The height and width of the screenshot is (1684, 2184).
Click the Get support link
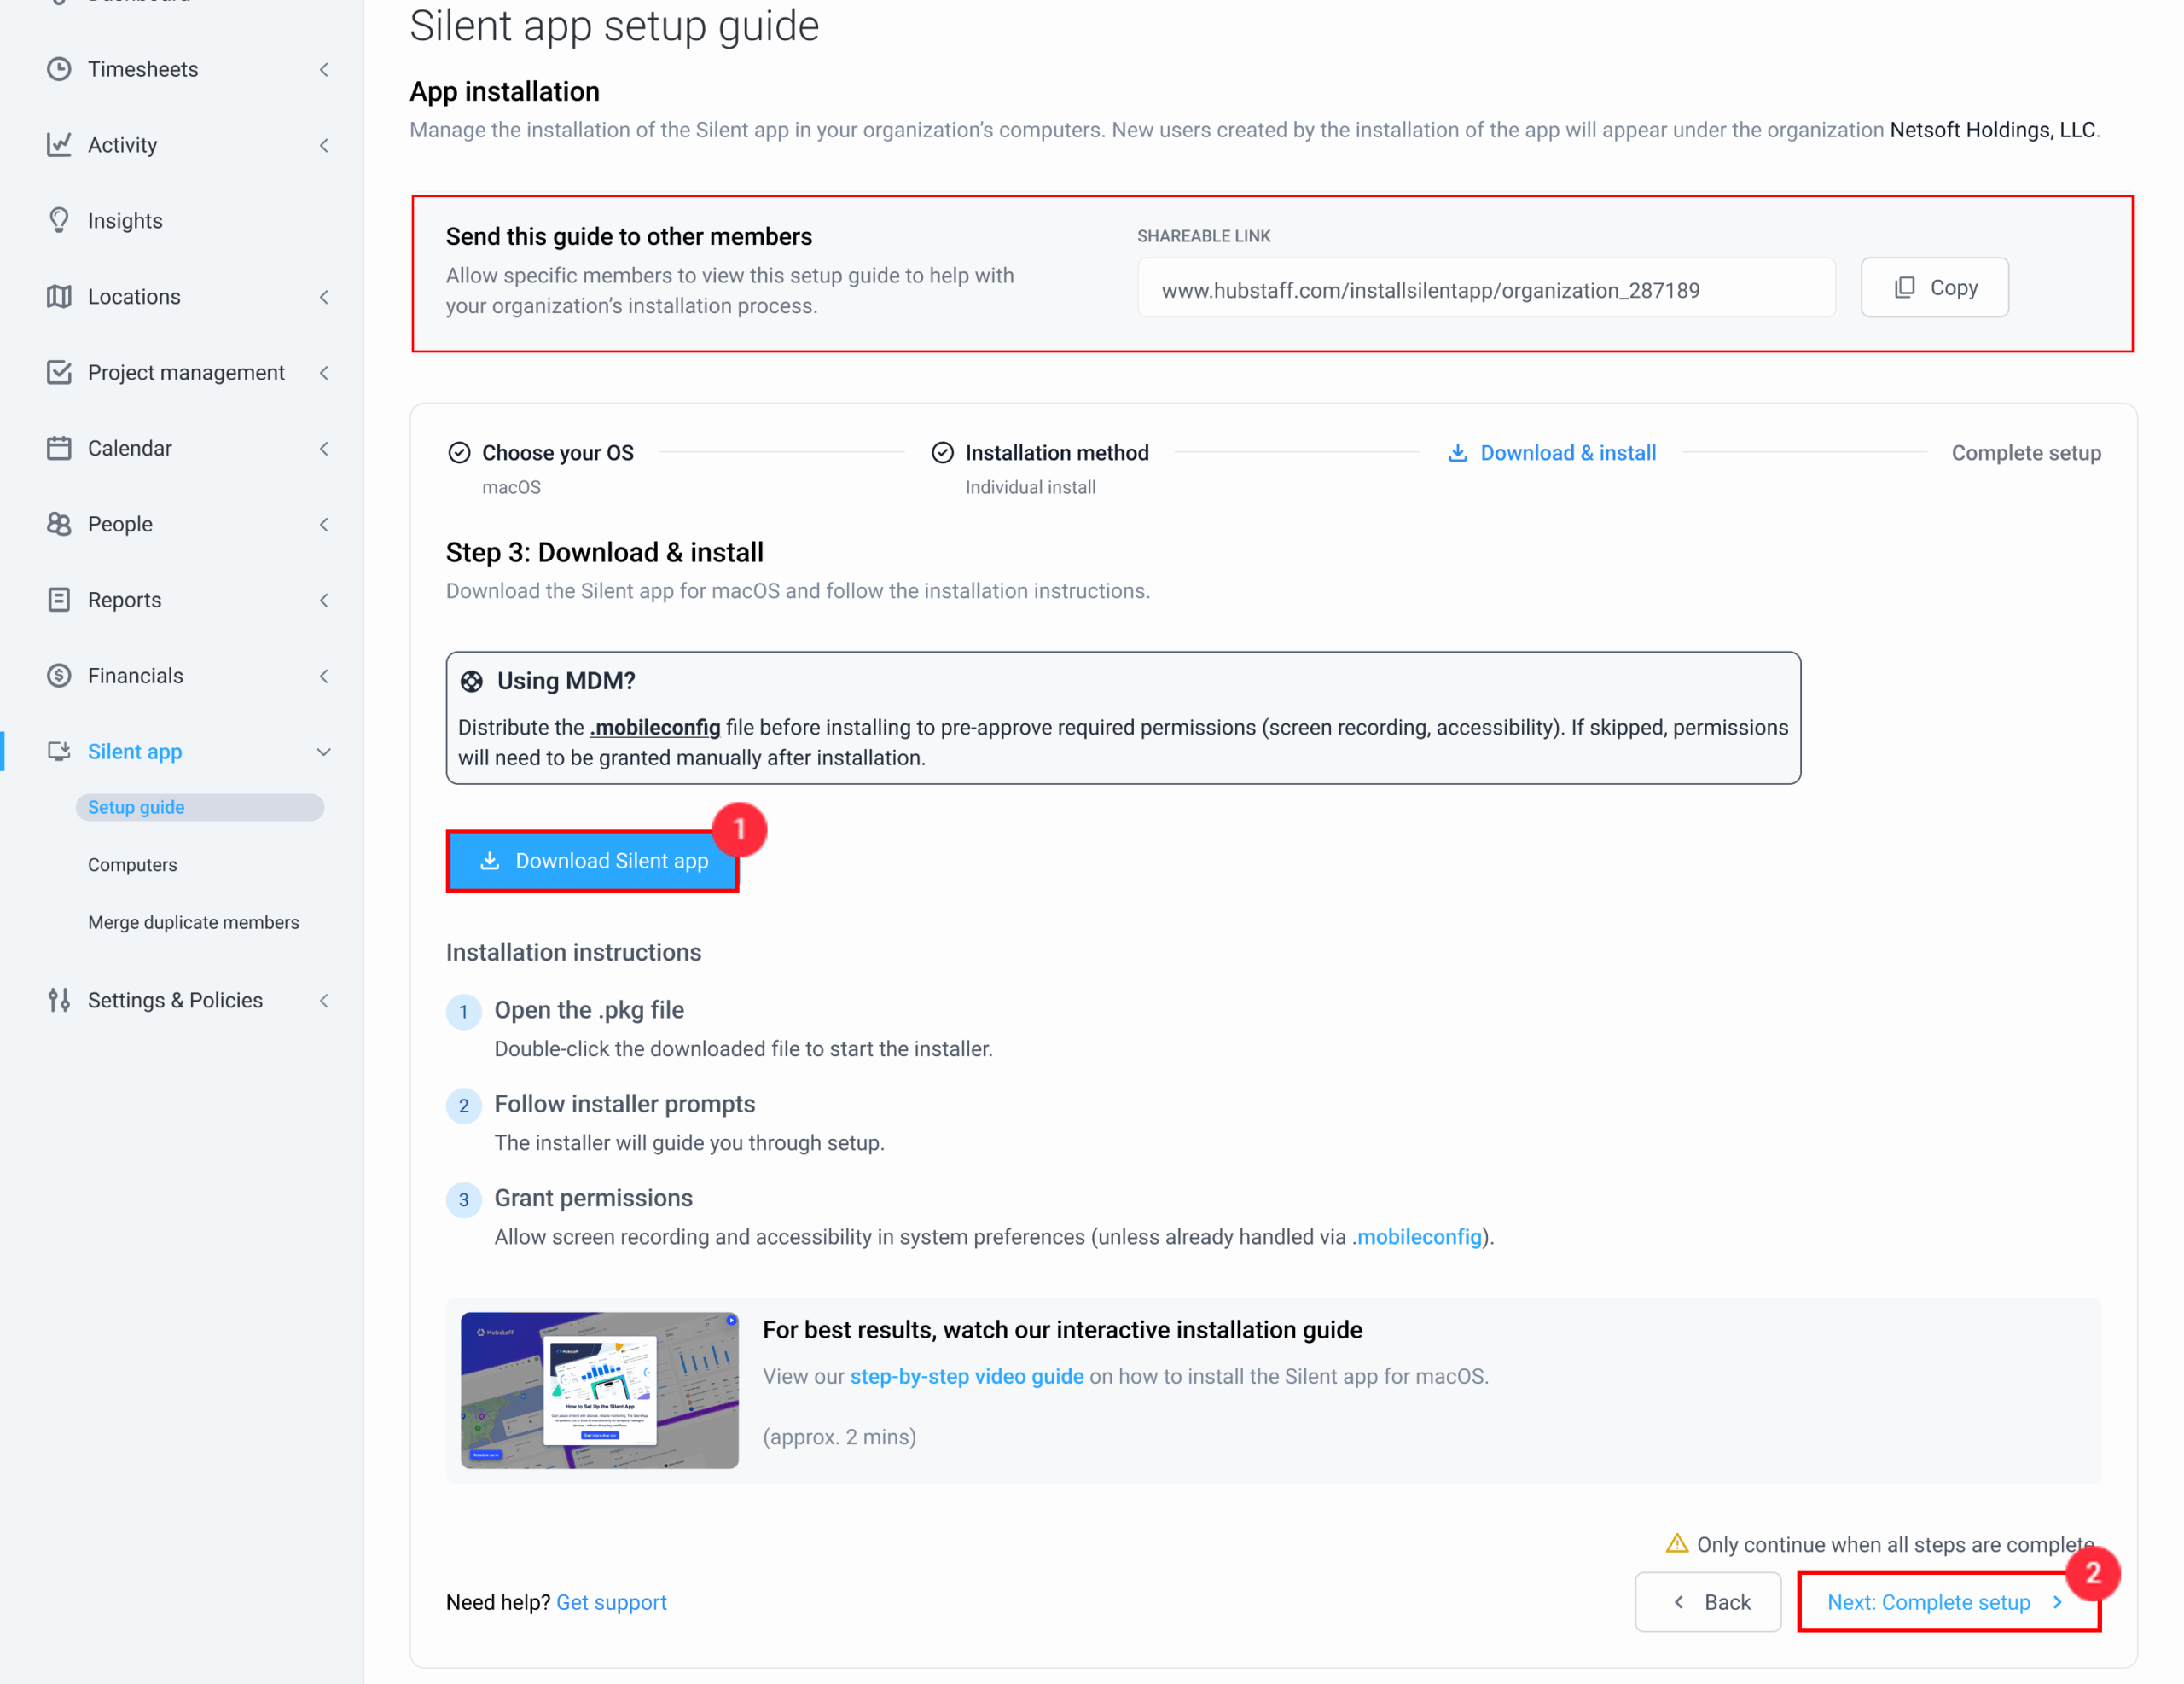[611, 1602]
